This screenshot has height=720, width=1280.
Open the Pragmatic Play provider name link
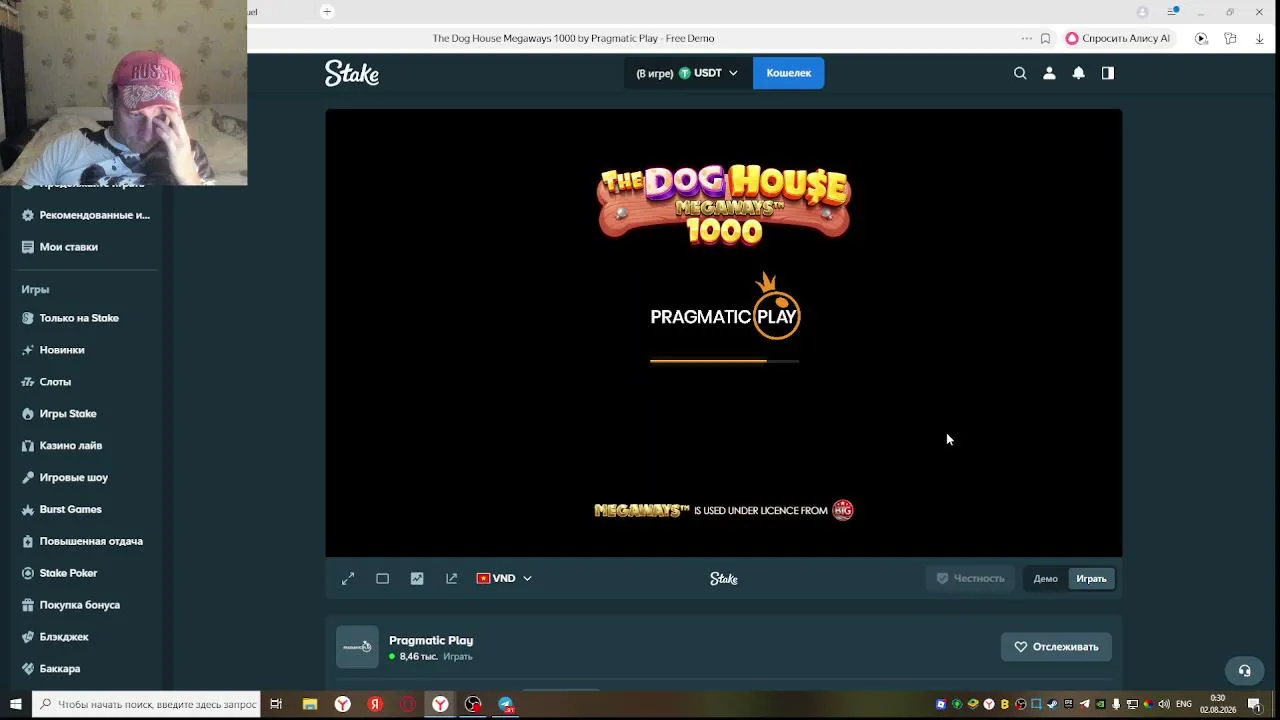(431, 640)
